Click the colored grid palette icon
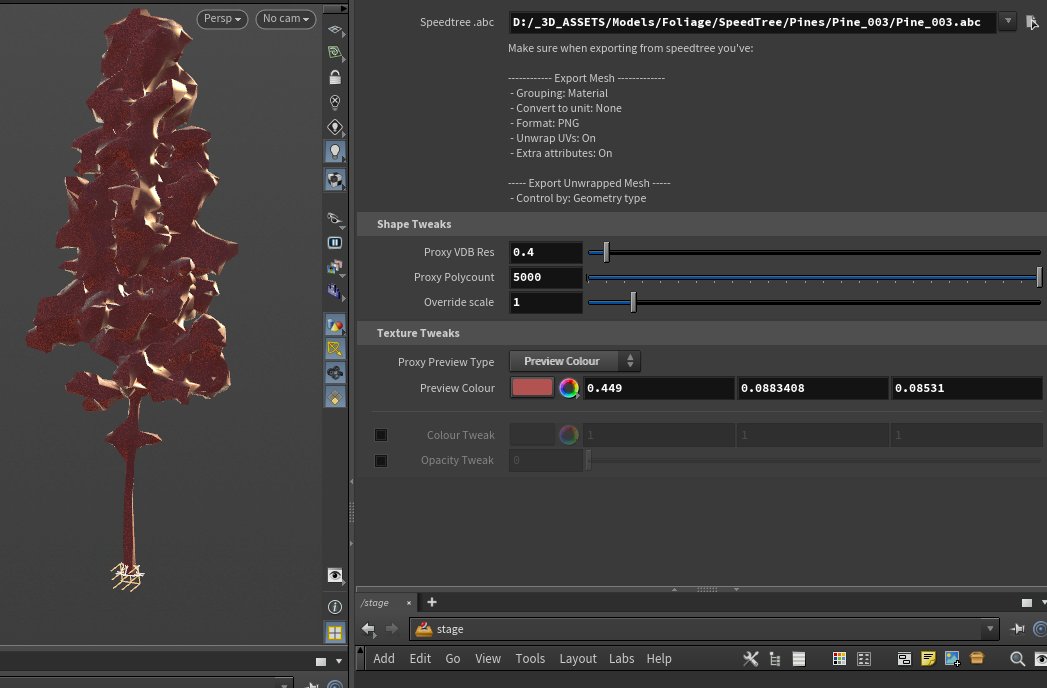This screenshot has width=1047, height=688. [839, 659]
